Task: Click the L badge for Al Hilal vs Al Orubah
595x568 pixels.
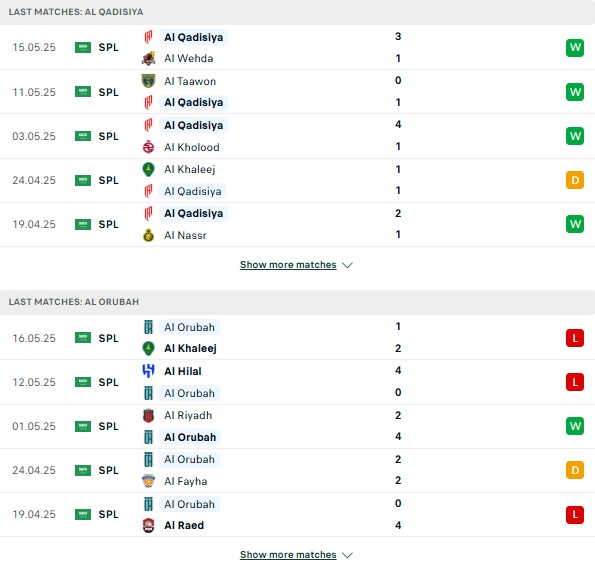Action: [x=575, y=382]
